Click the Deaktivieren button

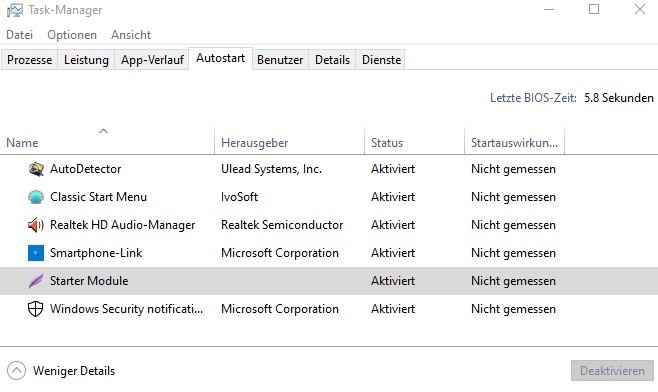[x=612, y=371]
